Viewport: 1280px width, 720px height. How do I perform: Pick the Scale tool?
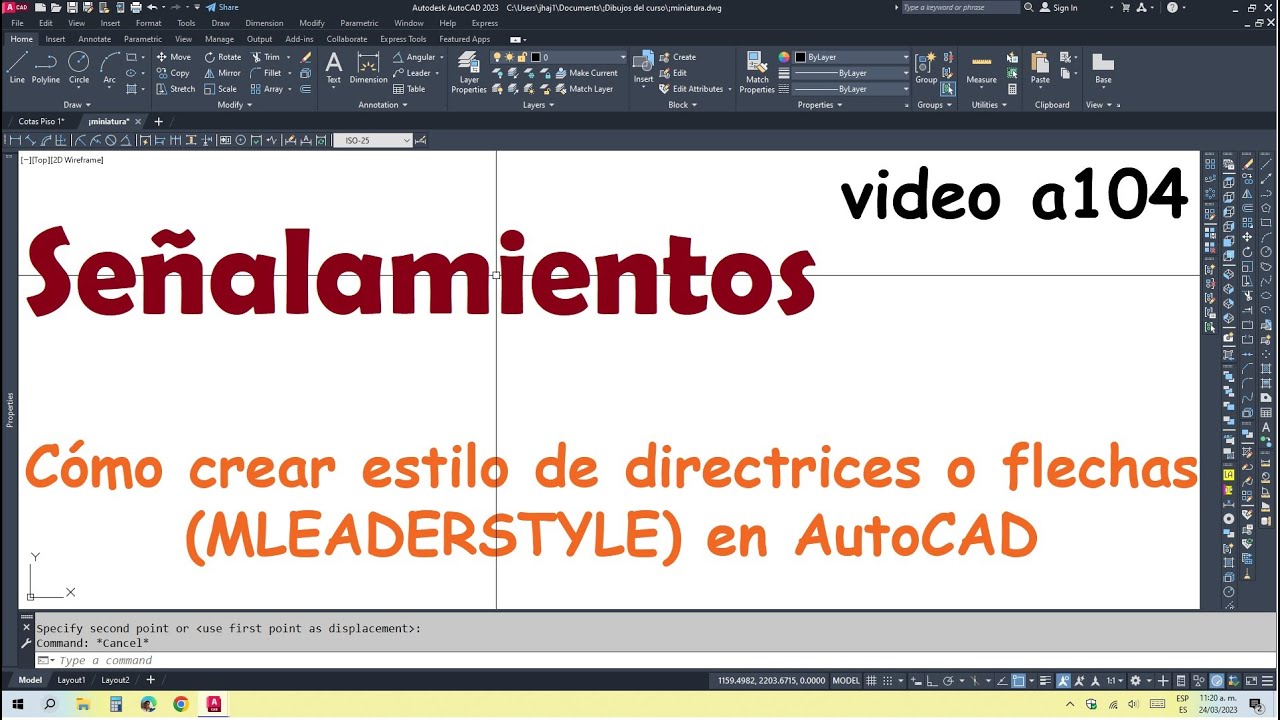220,89
